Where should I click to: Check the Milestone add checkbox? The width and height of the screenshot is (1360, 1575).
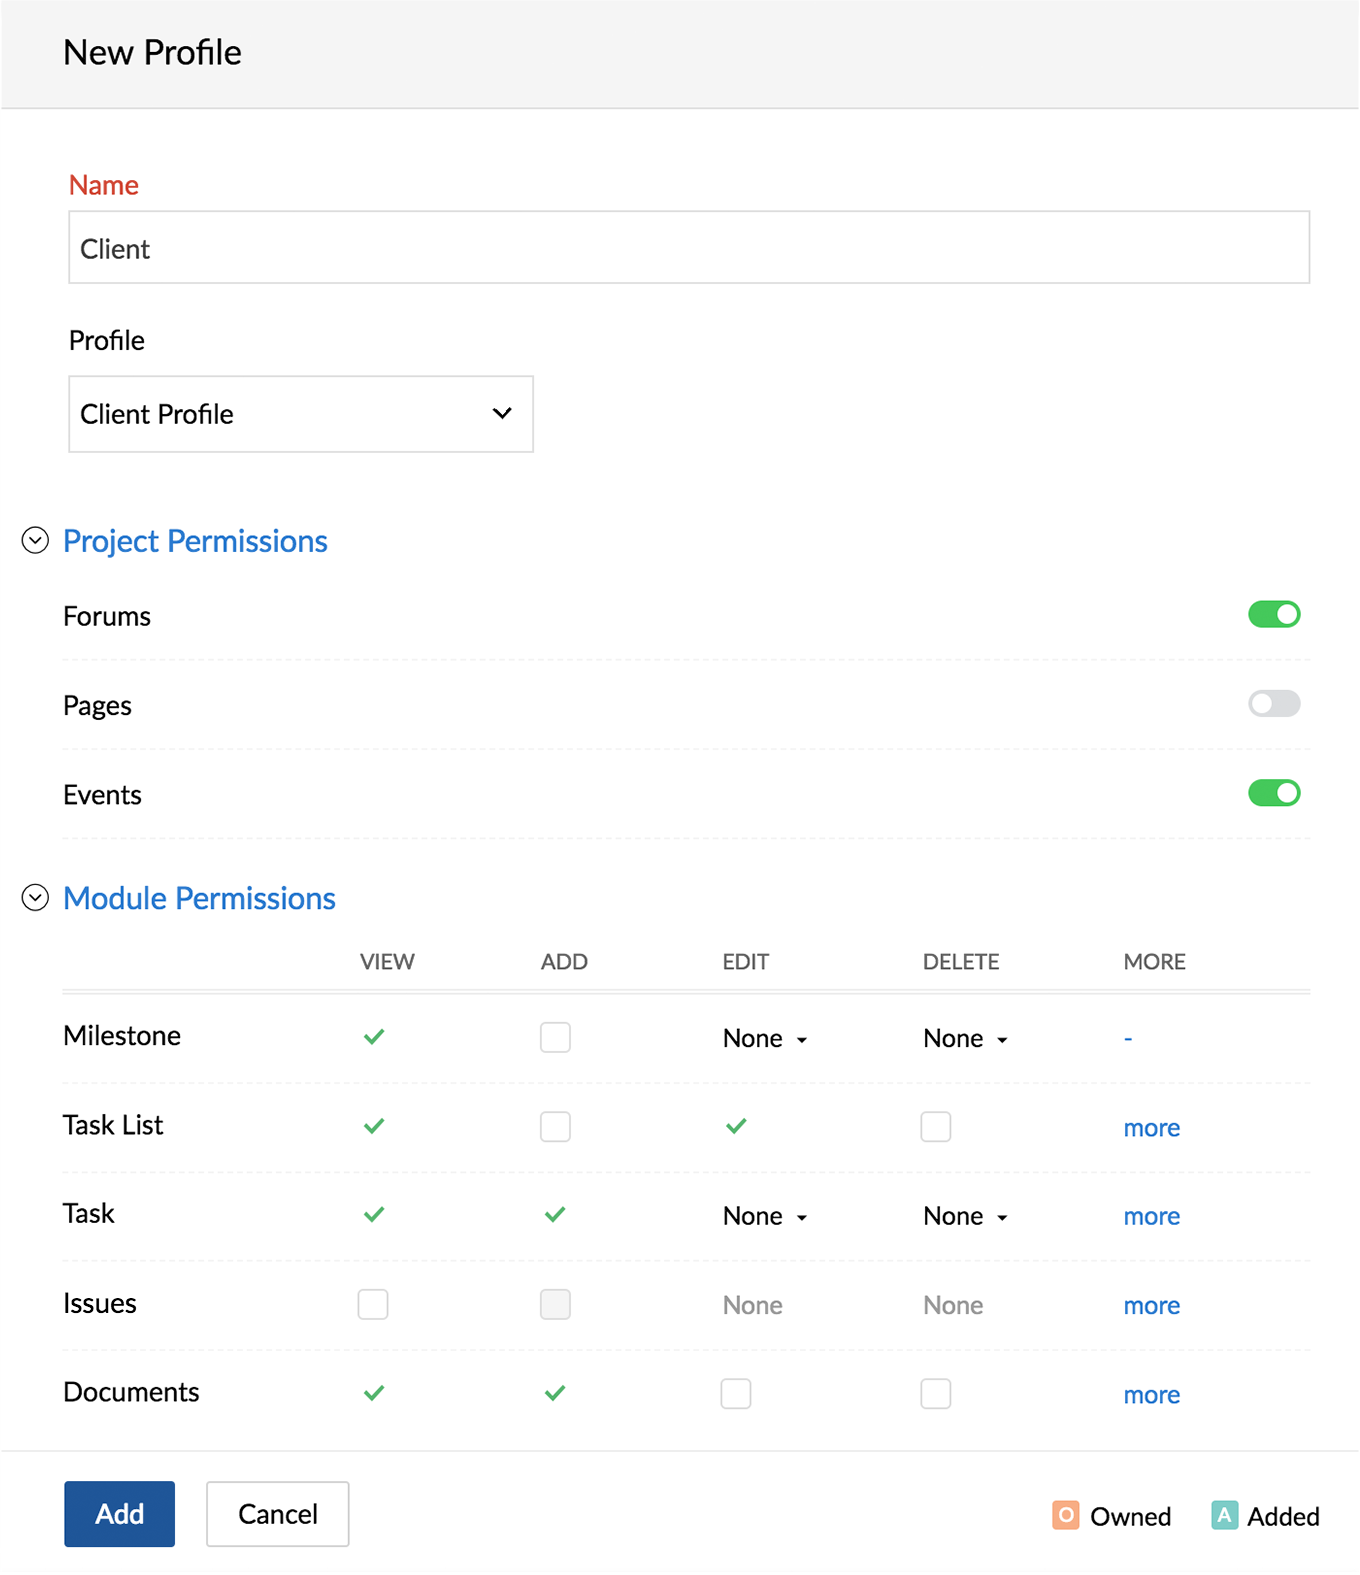pyautogui.click(x=555, y=1037)
